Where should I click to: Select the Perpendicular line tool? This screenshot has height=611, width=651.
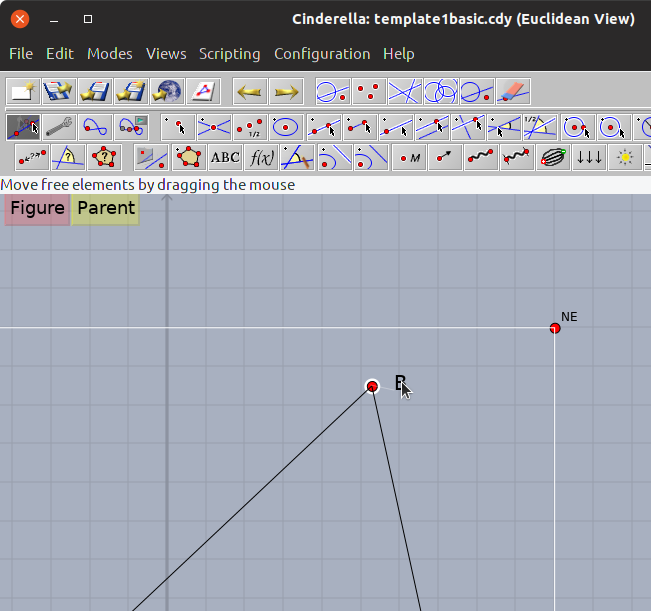coord(468,127)
